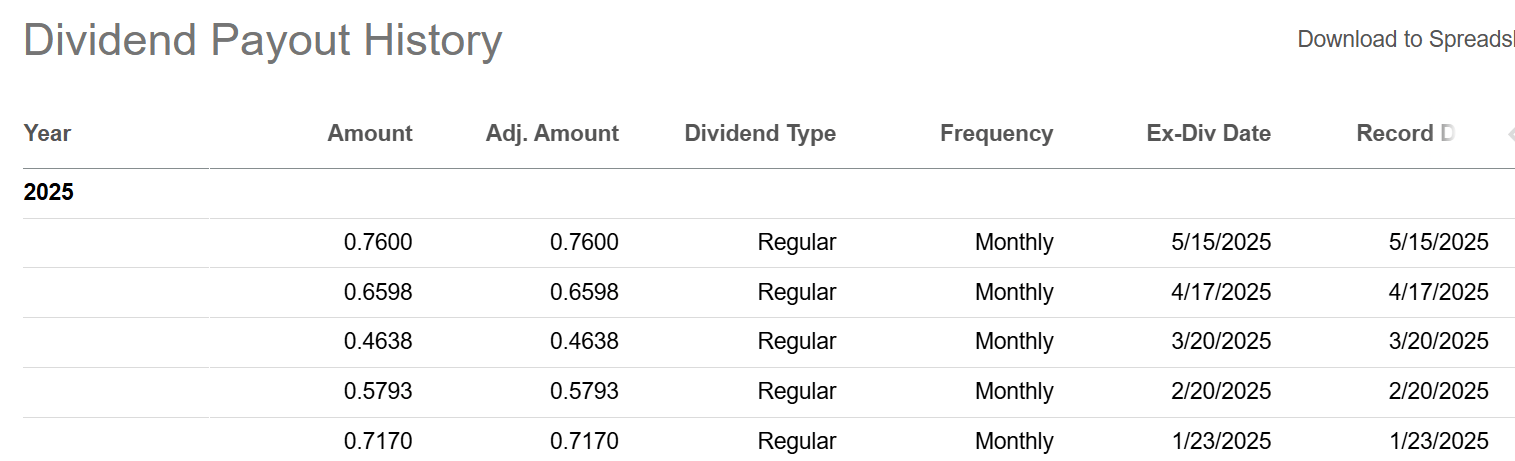This screenshot has height=461, width=1515.
Task: Click the 1/23/2025 ex-div date cell
Action: click(x=1221, y=440)
